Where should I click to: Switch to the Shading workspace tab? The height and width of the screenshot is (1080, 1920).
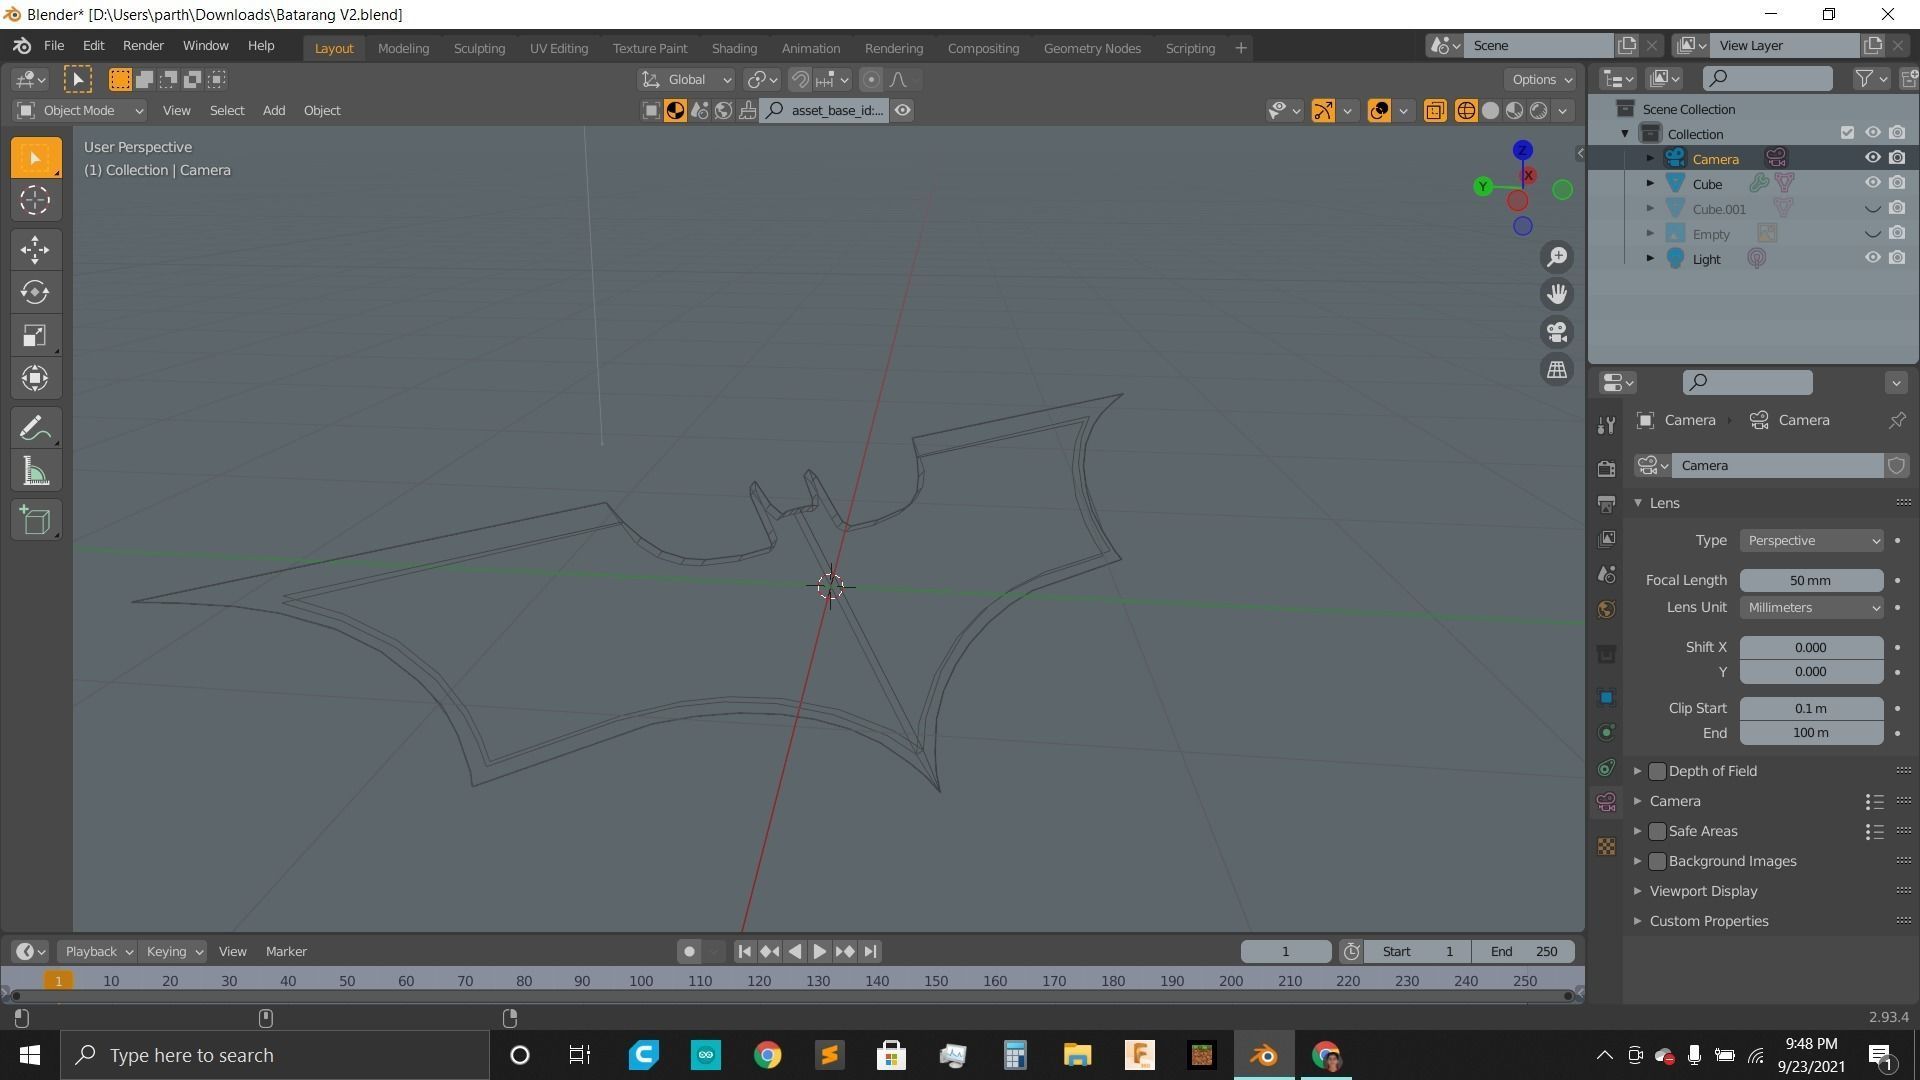pyautogui.click(x=734, y=48)
